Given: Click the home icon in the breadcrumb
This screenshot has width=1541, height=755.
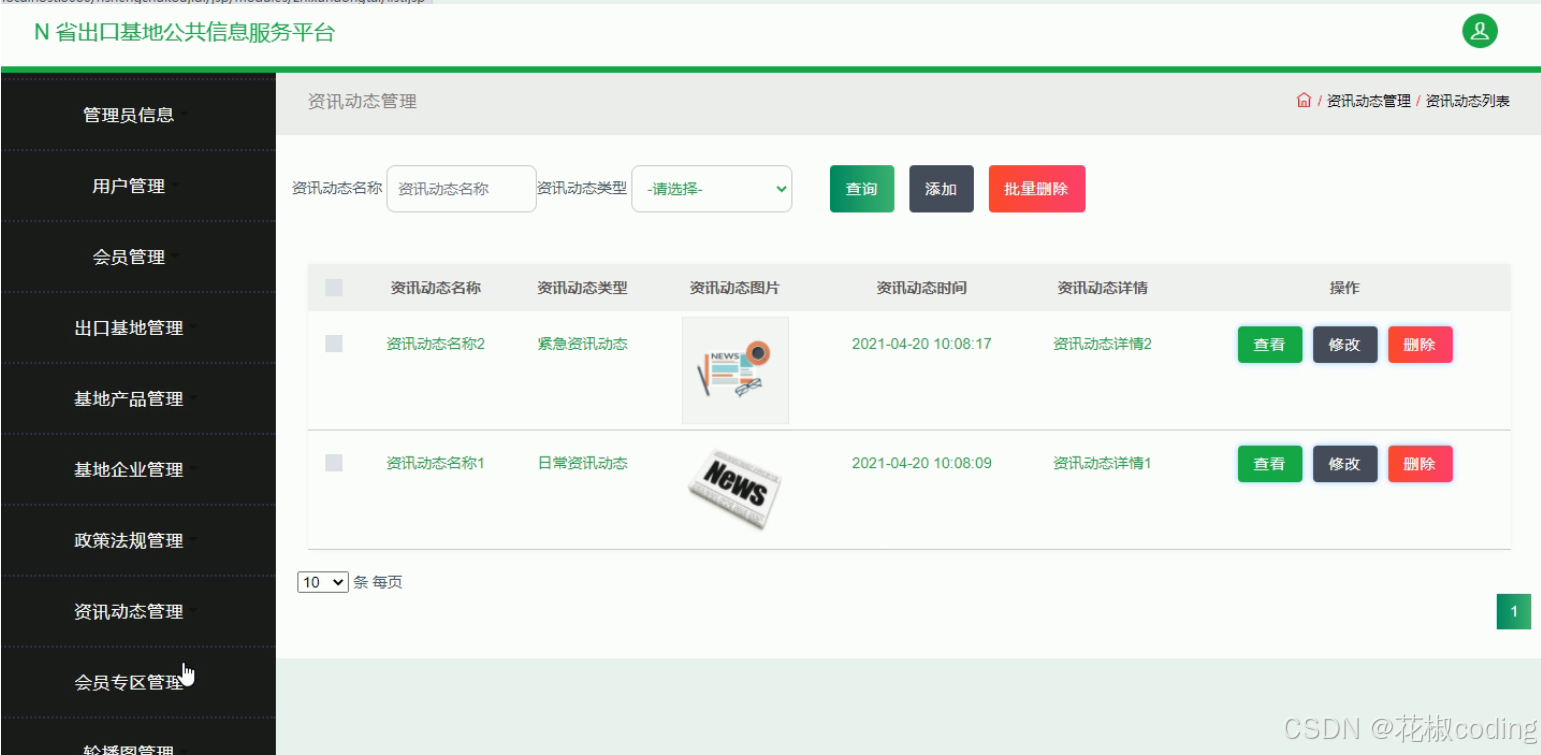Looking at the screenshot, I should (x=1303, y=100).
